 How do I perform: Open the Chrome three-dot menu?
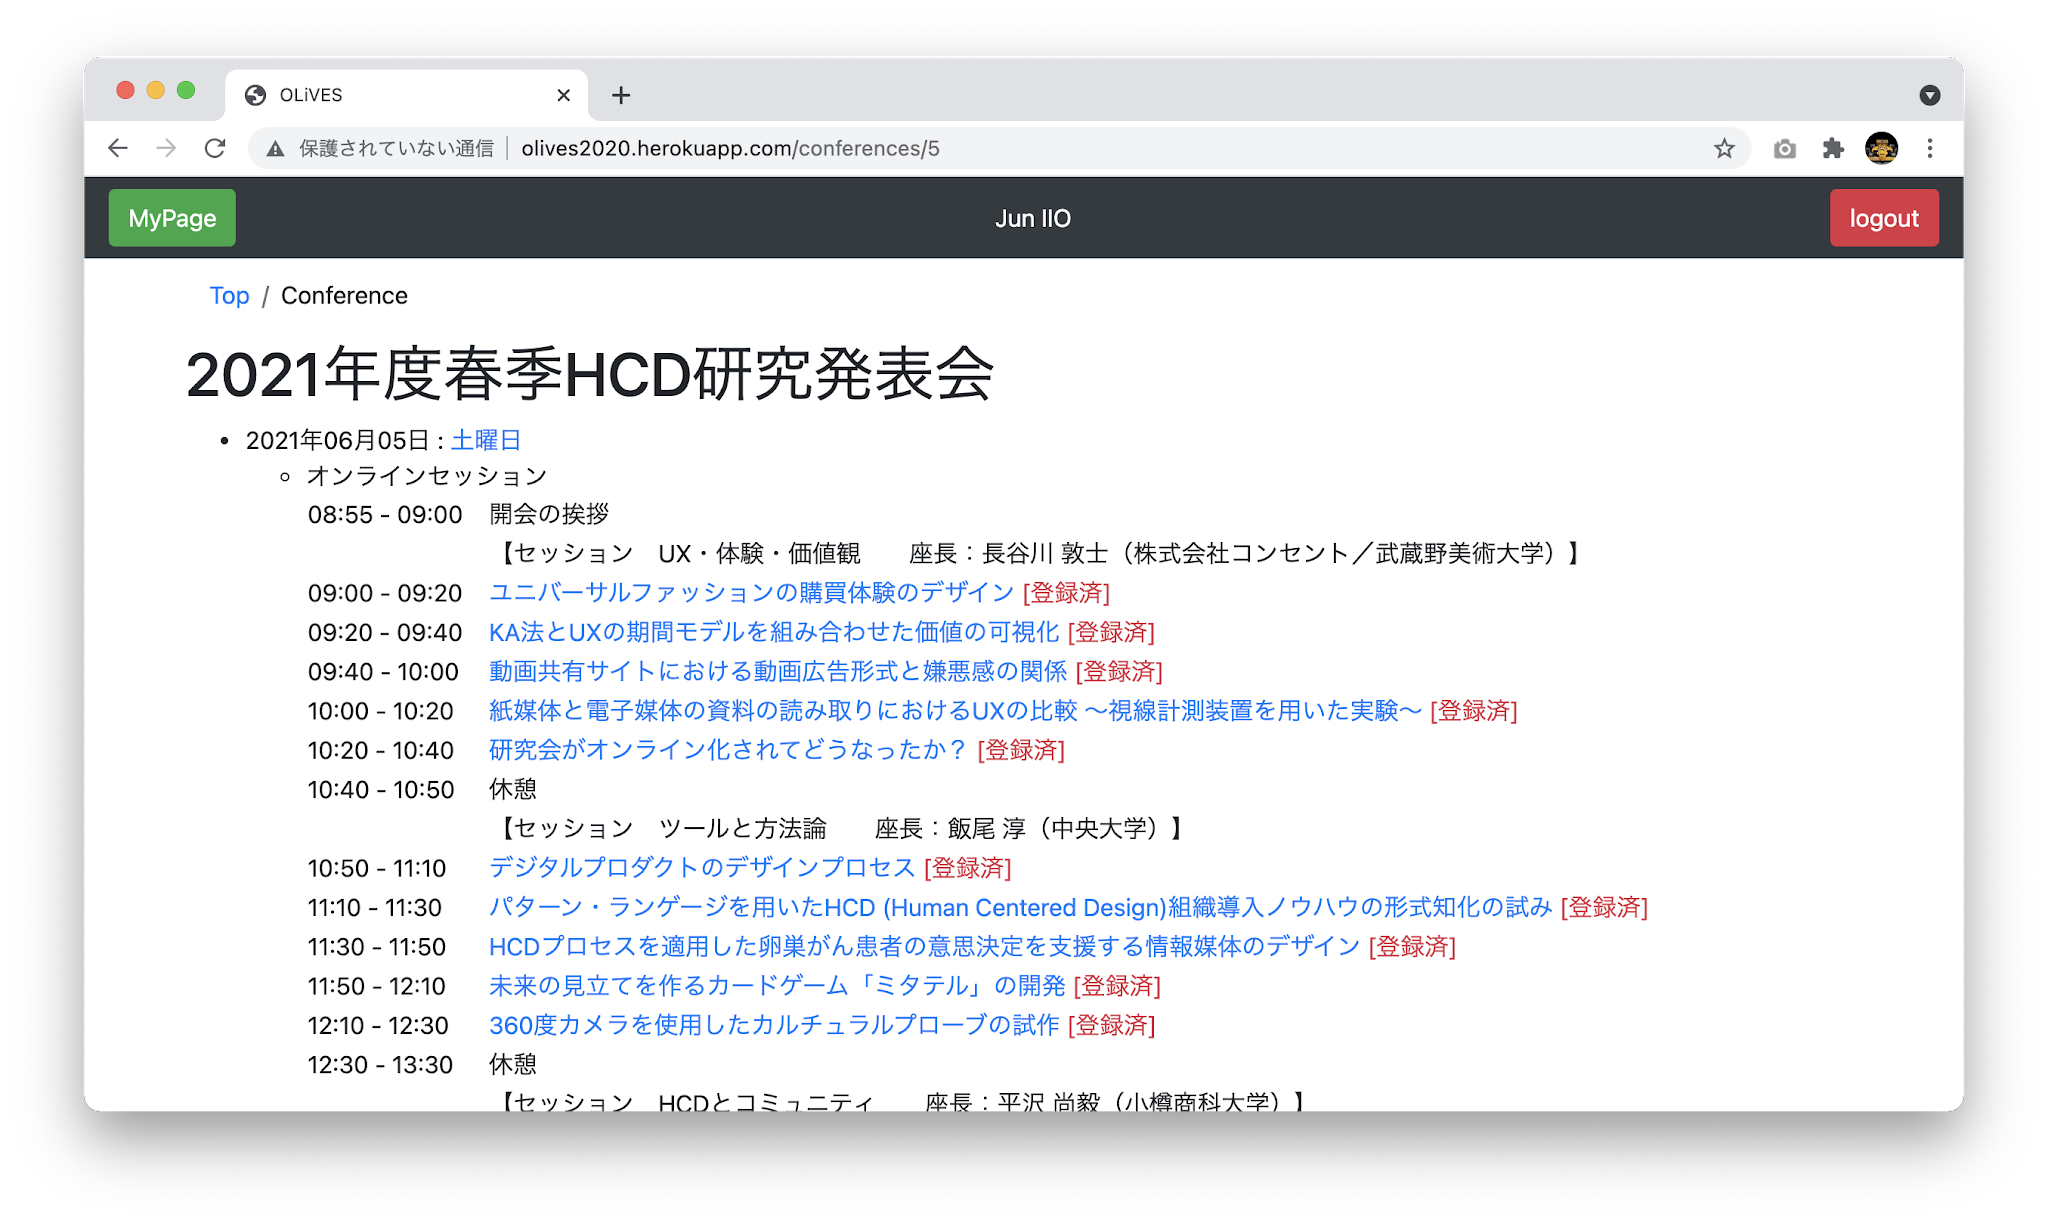(x=1930, y=147)
